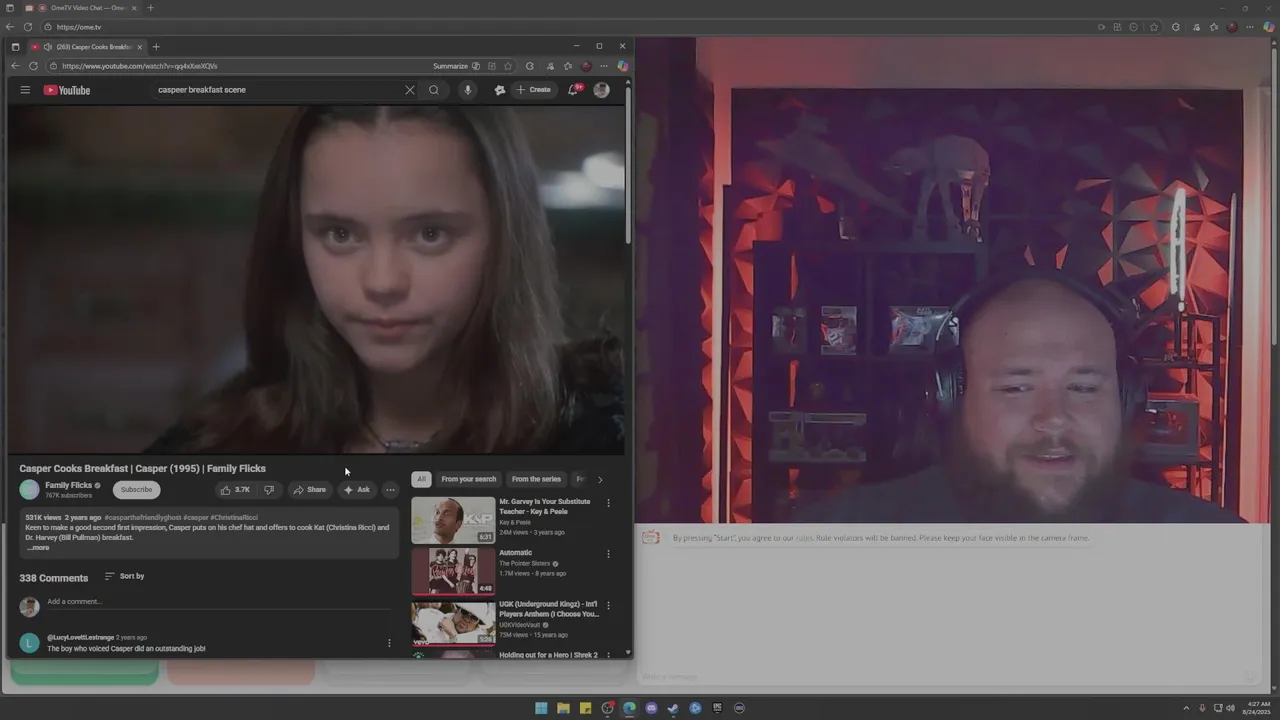Open the Family Flicks channel name link

[x=68, y=485]
